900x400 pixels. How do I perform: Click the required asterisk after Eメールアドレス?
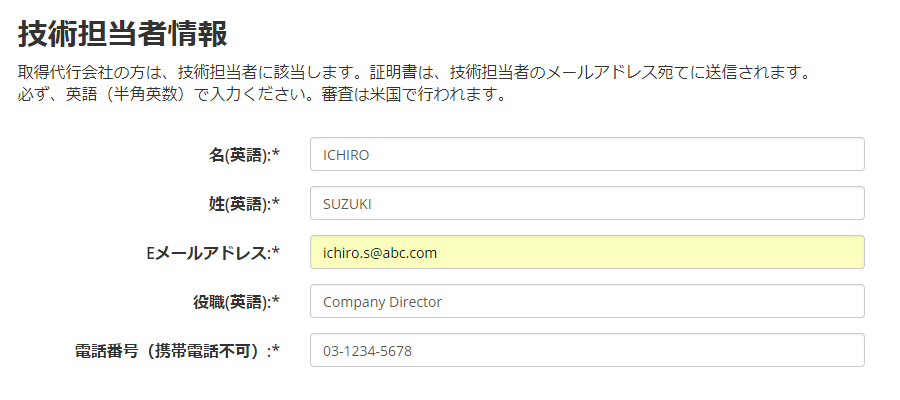276,253
